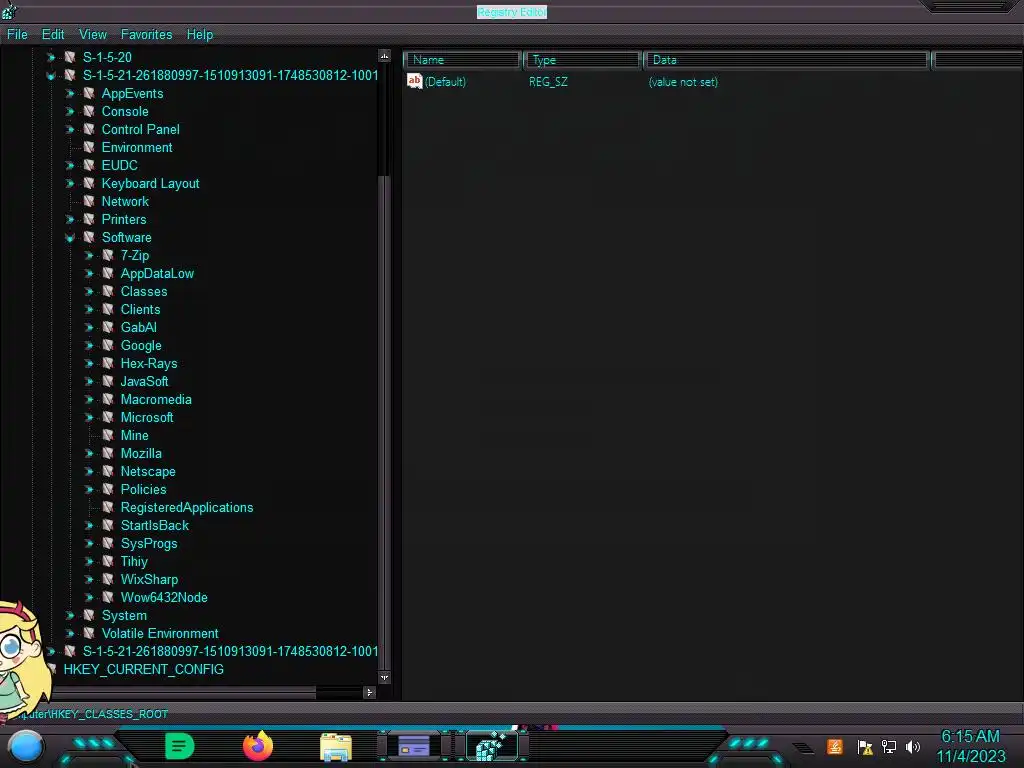Expand the Console key
The height and width of the screenshot is (768, 1024).
(x=70, y=112)
